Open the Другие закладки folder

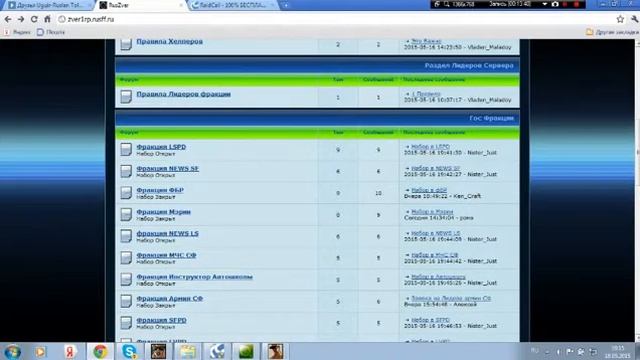click(612, 32)
